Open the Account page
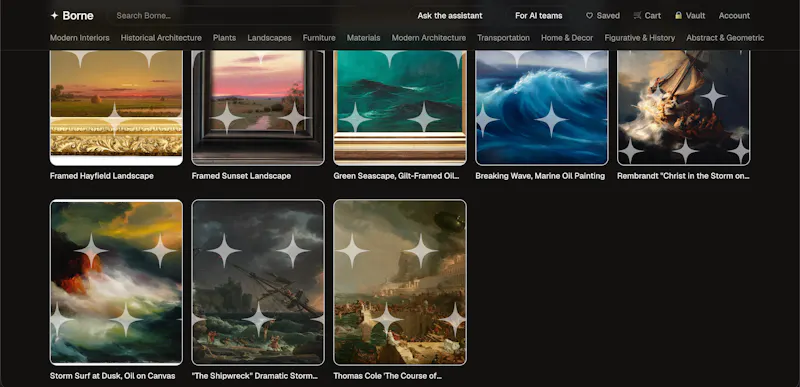Image resolution: width=800 pixels, height=387 pixels. (734, 16)
